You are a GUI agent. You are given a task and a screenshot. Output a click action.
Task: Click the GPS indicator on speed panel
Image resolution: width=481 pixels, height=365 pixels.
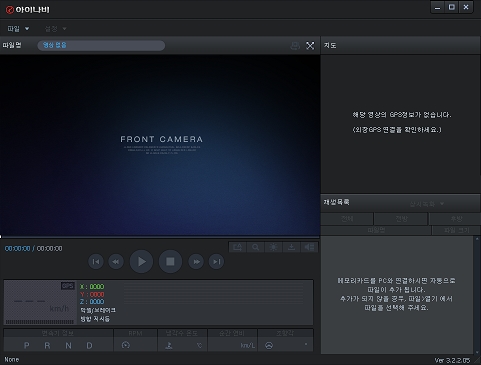tap(68, 286)
